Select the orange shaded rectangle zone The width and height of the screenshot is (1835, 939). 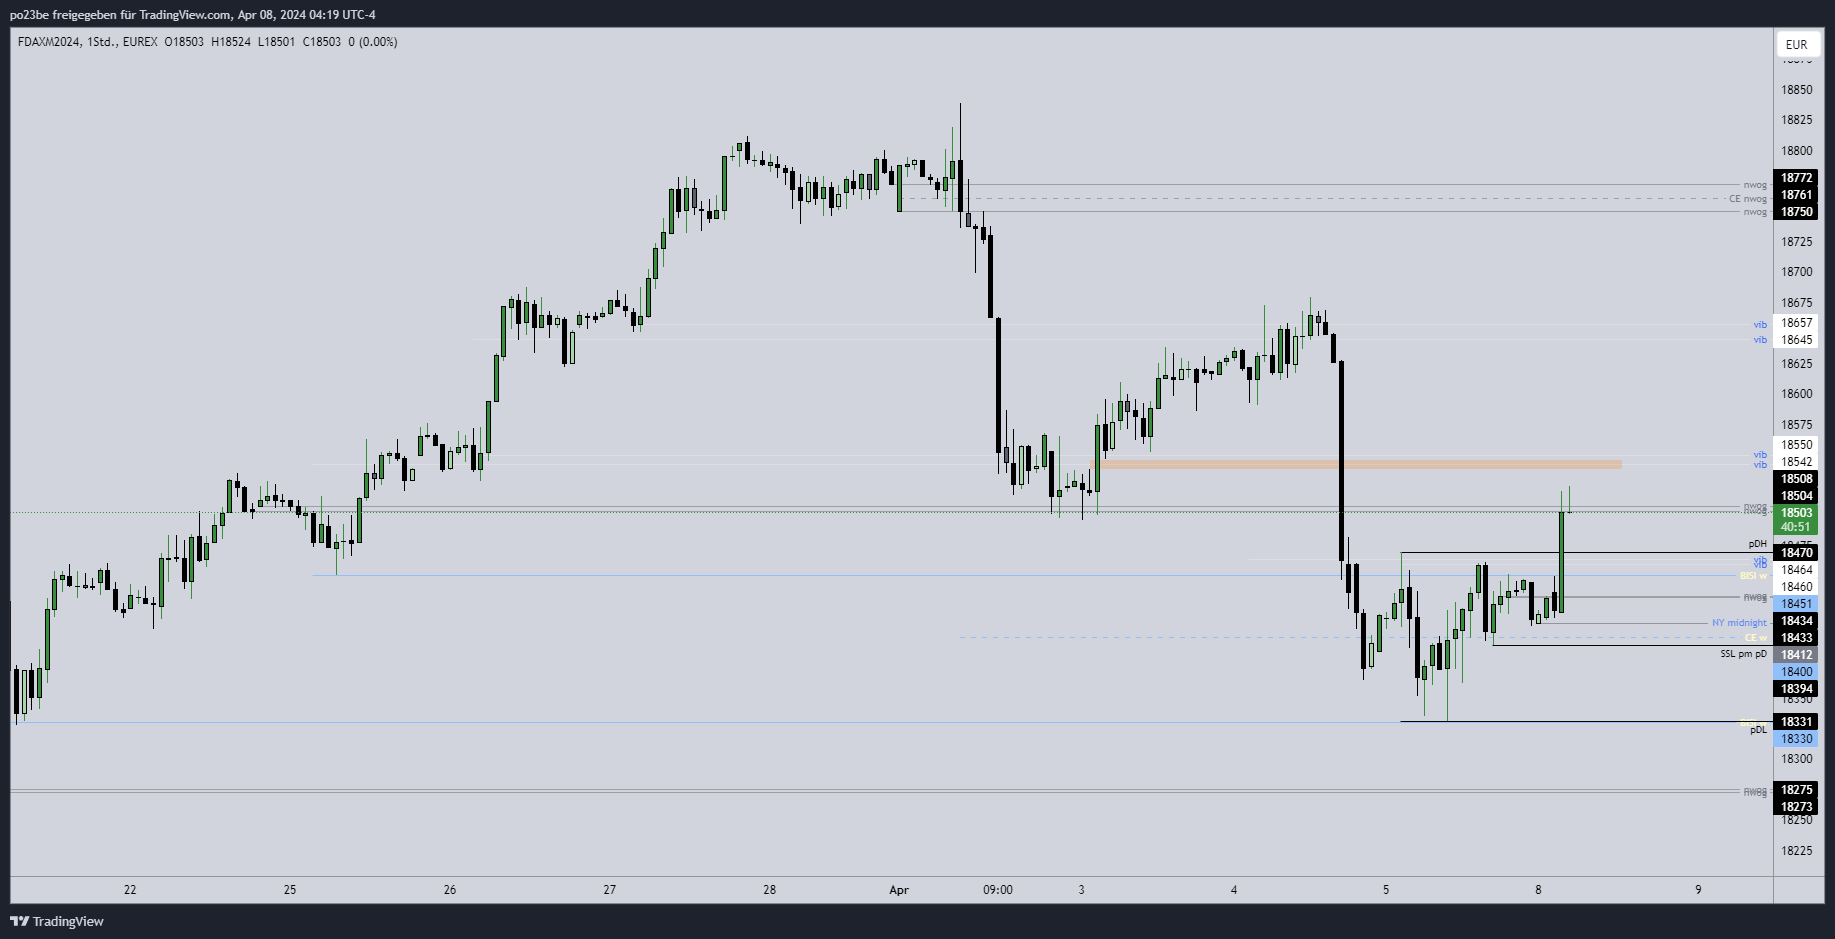click(x=1360, y=464)
